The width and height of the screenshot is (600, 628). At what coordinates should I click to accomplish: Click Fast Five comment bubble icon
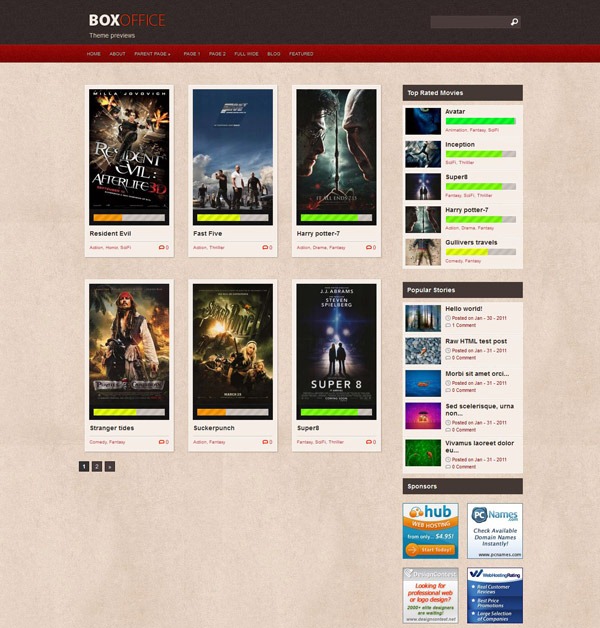(x=265, y=248)
